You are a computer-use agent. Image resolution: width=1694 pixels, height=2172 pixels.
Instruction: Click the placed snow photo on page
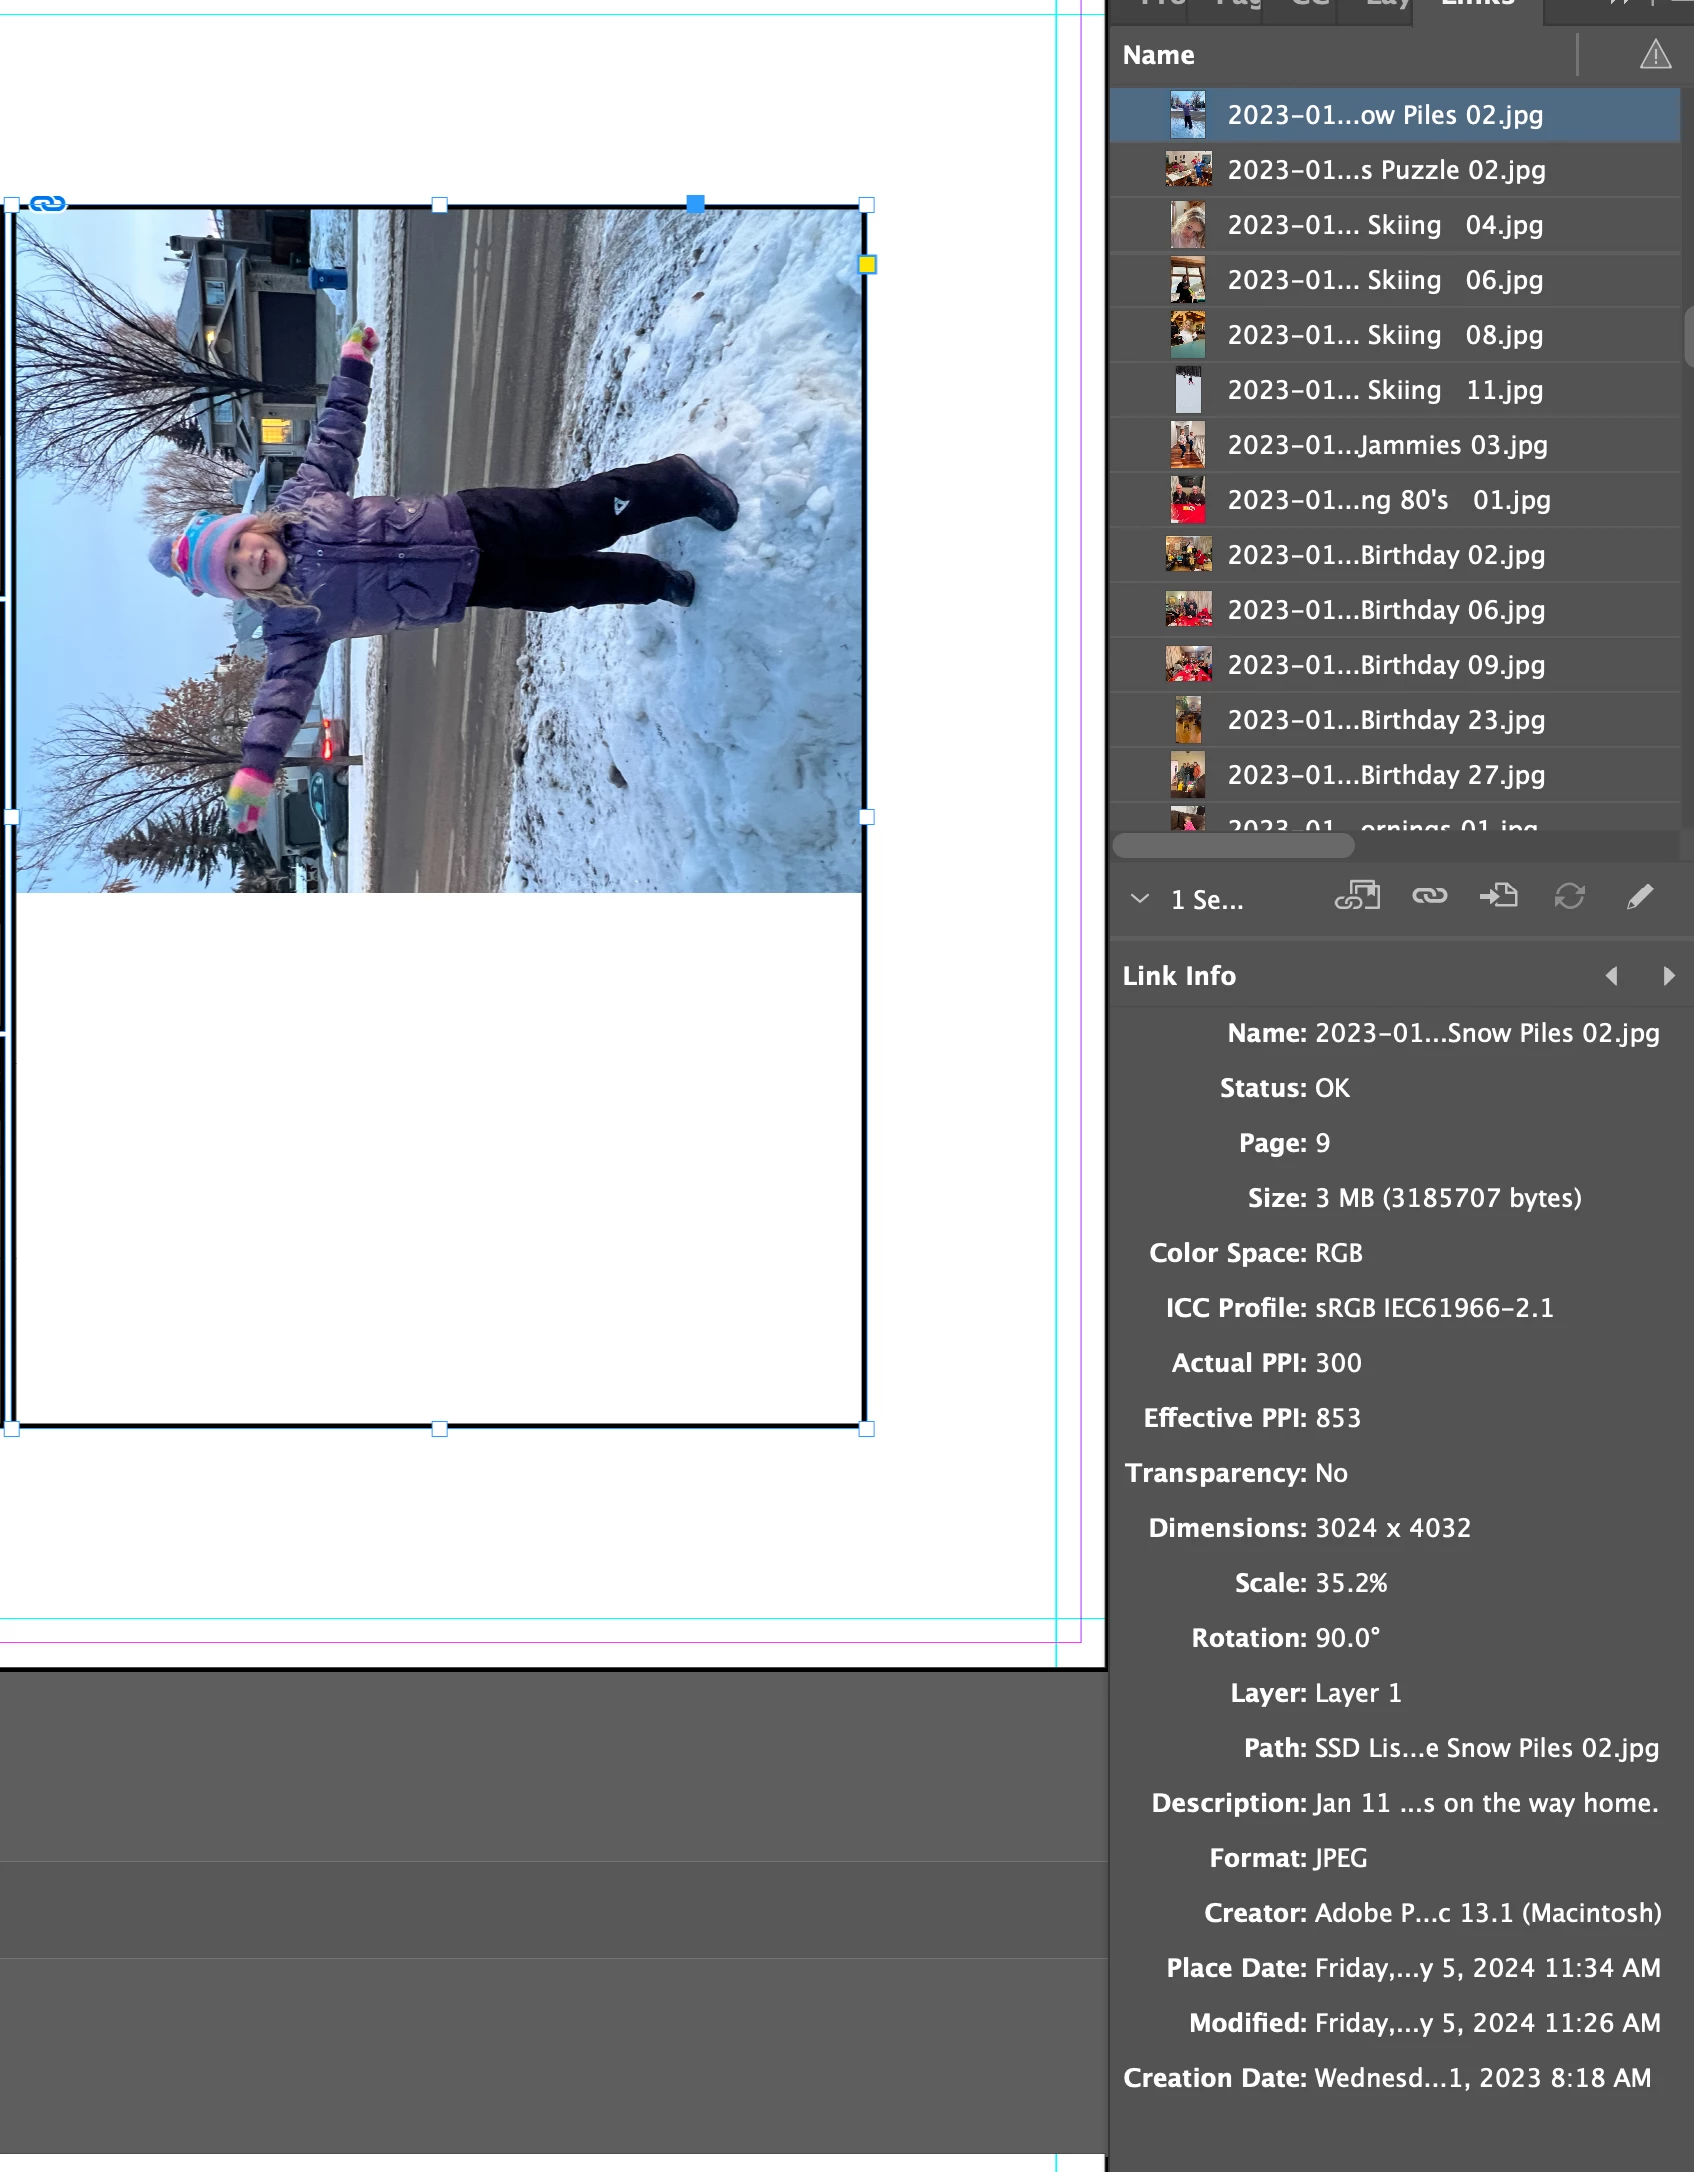439,550
